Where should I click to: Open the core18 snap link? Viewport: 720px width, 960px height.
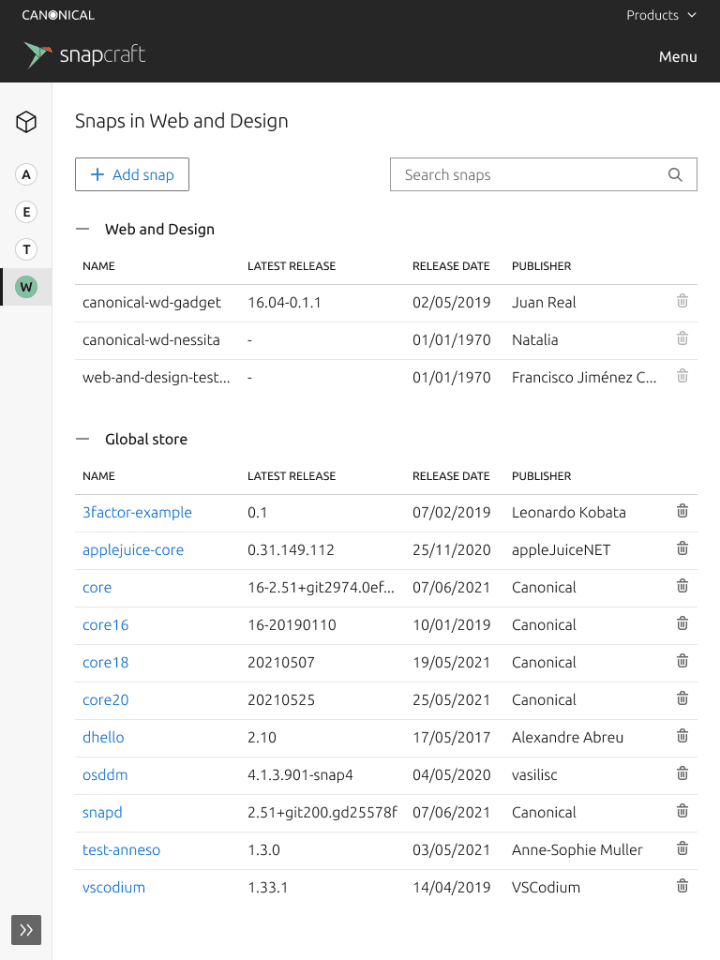[x=105, y=662]
